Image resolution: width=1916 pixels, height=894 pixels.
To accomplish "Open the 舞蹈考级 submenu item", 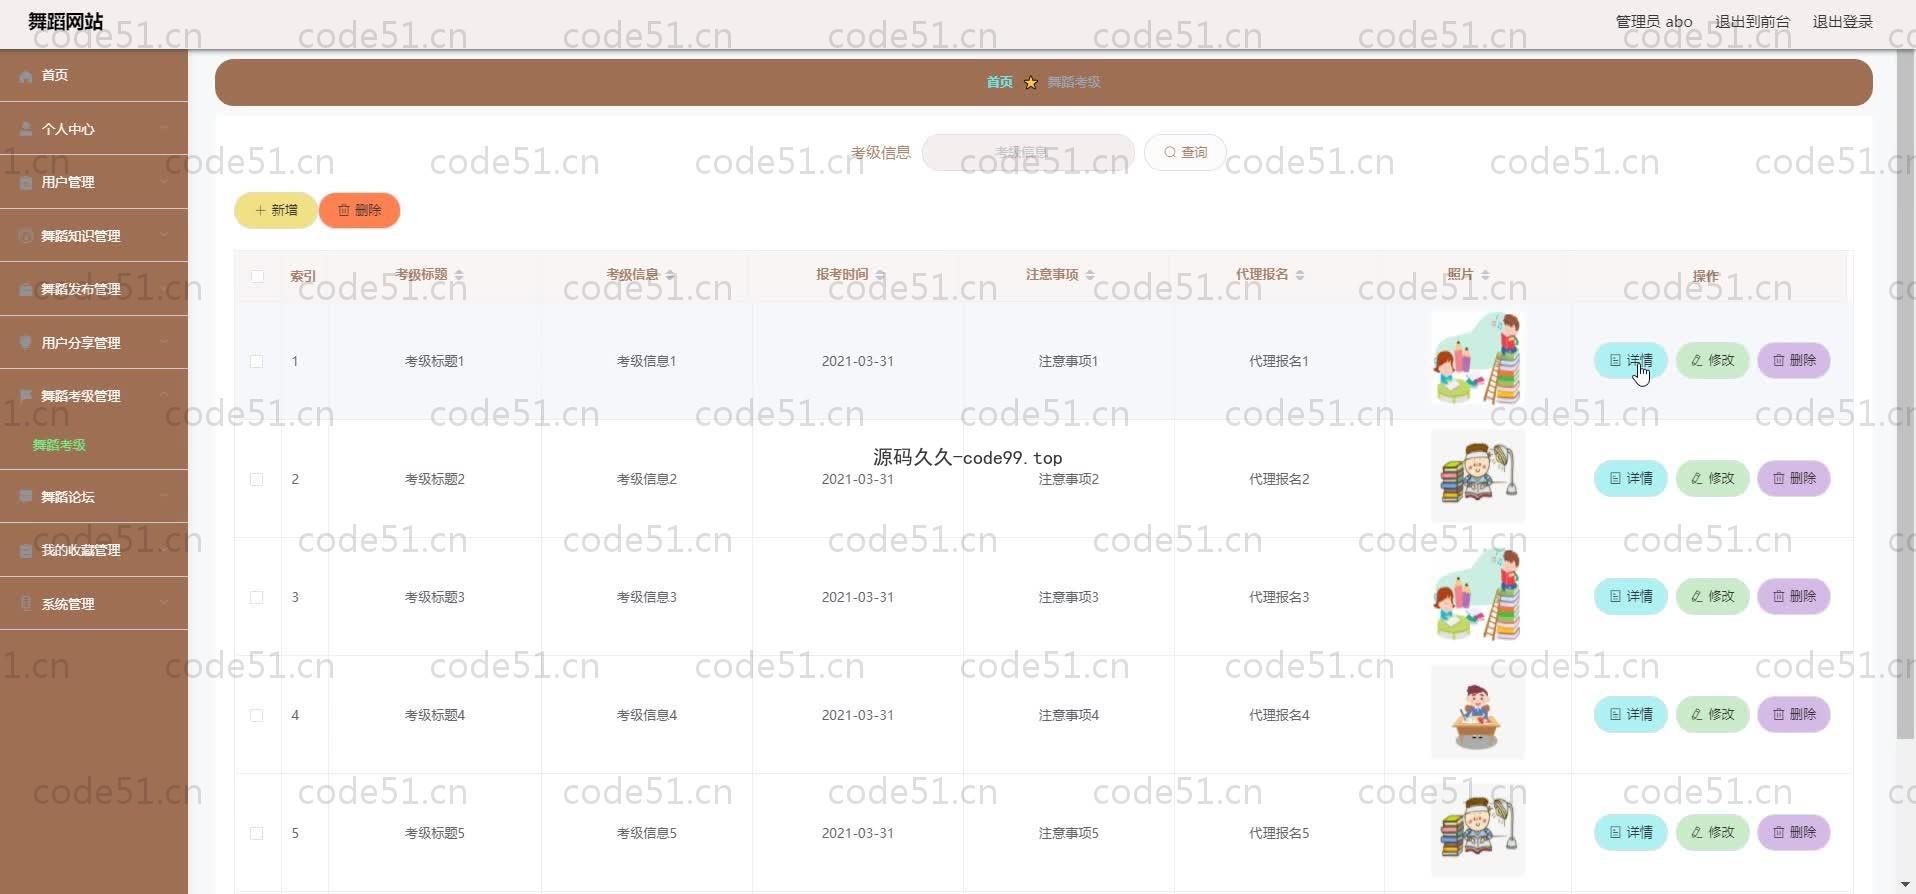I will pyautogui.click(x=59, y=445).
